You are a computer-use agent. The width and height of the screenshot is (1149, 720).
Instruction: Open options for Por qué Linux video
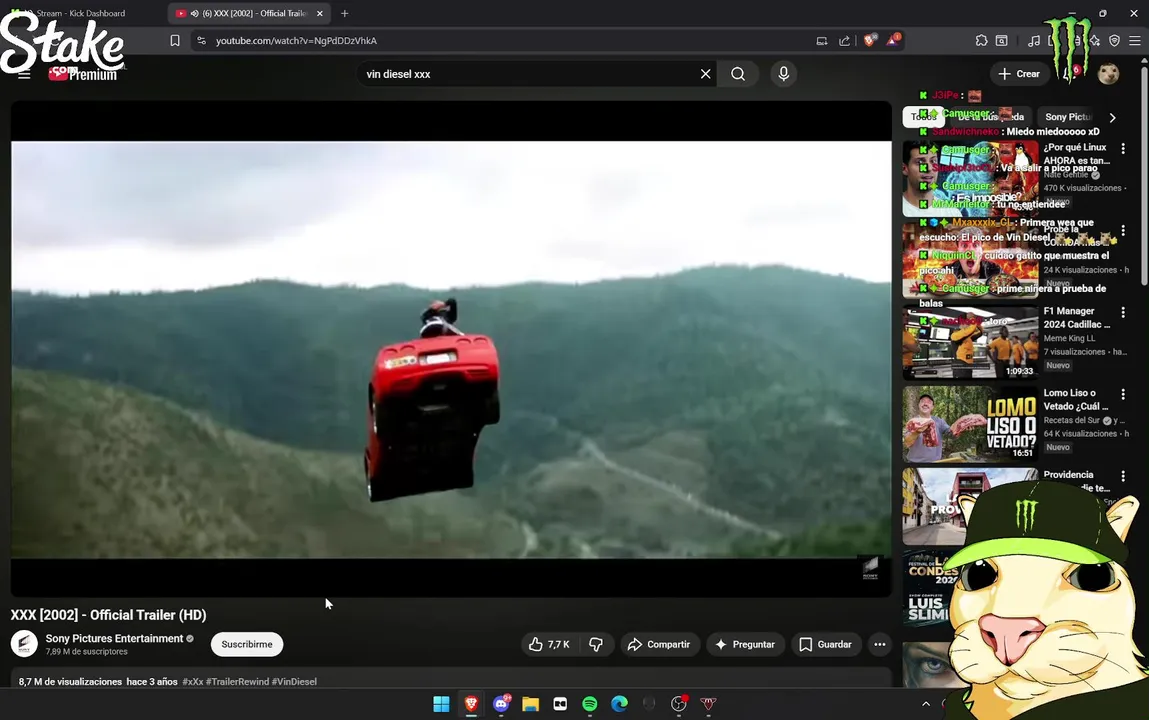pyautogui.click(x=1123, y=149)
